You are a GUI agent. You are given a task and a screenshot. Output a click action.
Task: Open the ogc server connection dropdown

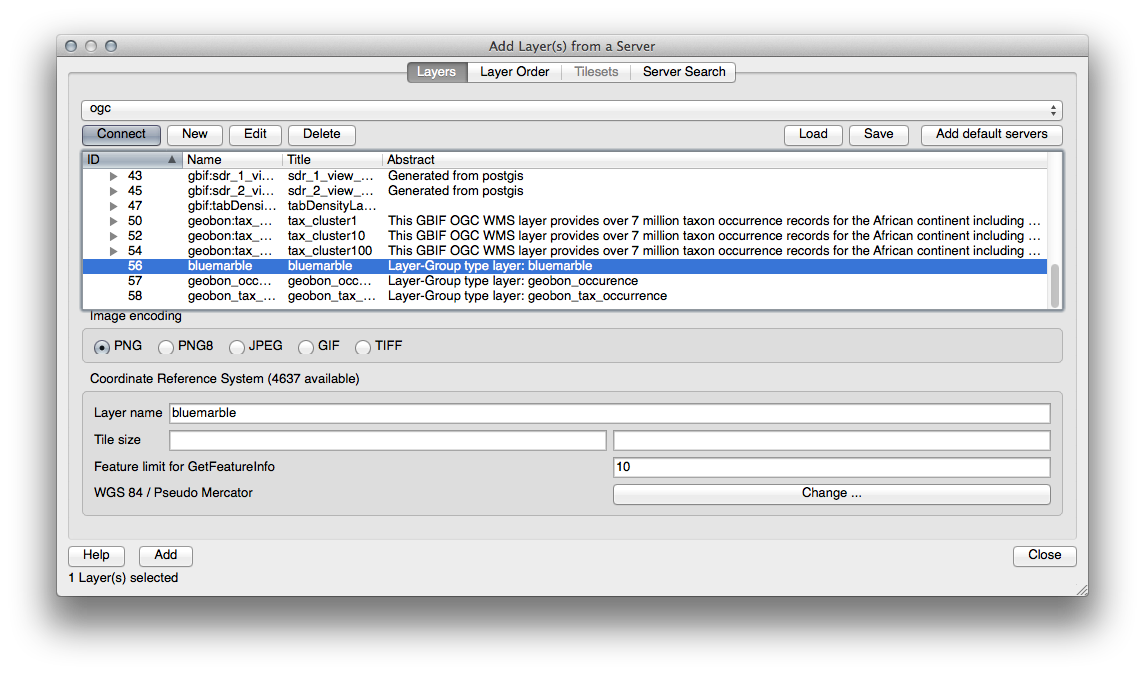click(x=571, y=109)
